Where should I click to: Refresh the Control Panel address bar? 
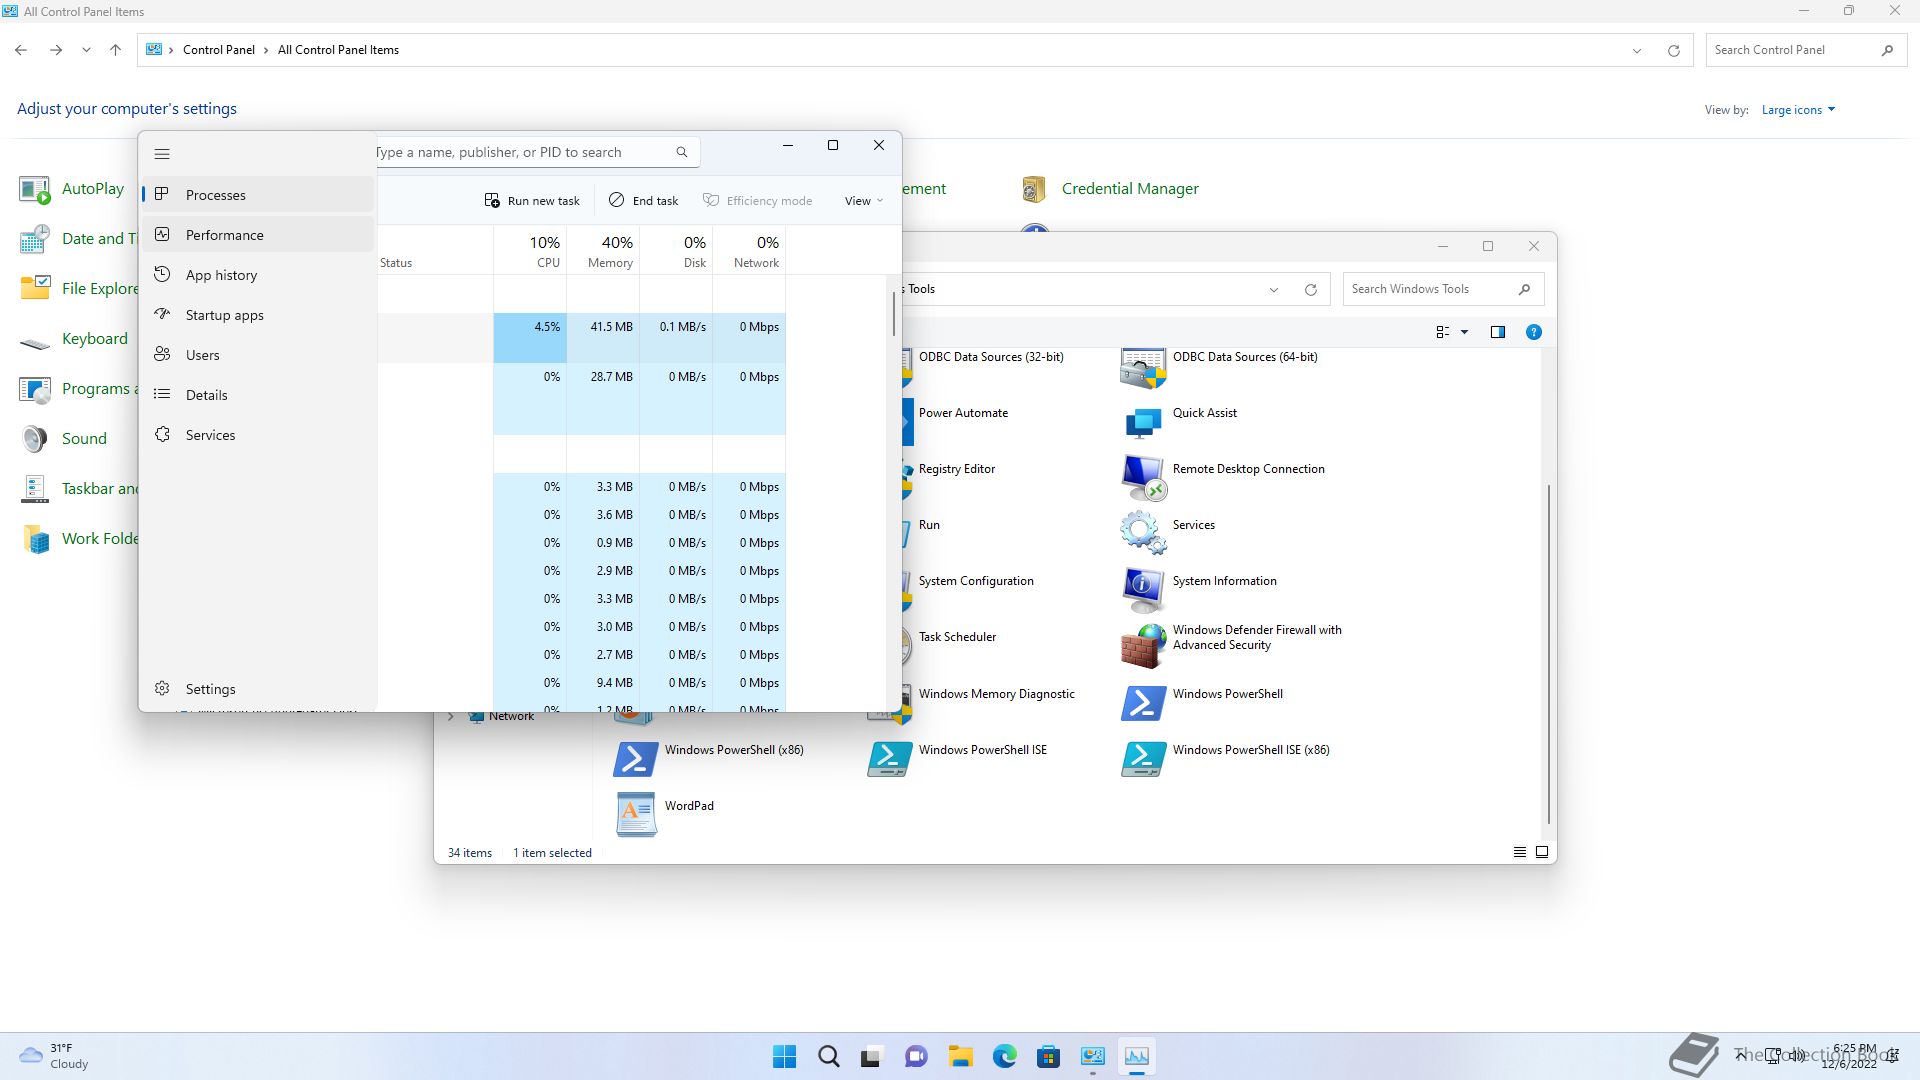(1674, 50)
